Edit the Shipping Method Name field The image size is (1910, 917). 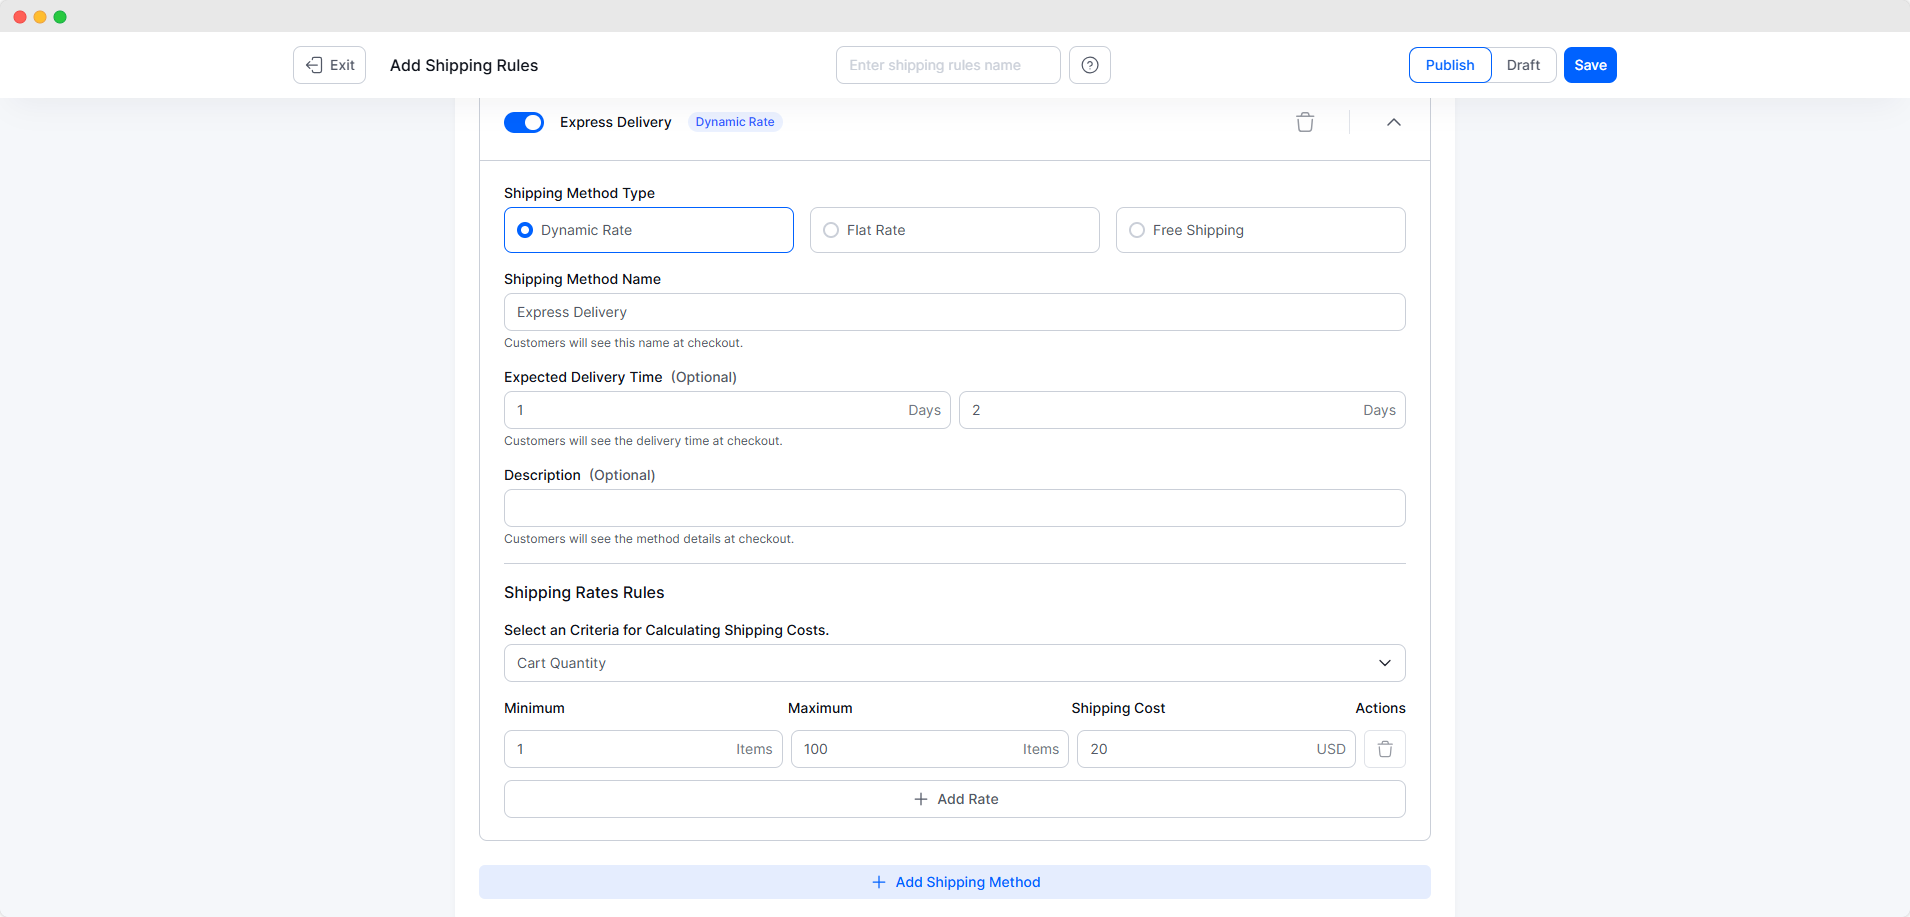click(955, 312)
